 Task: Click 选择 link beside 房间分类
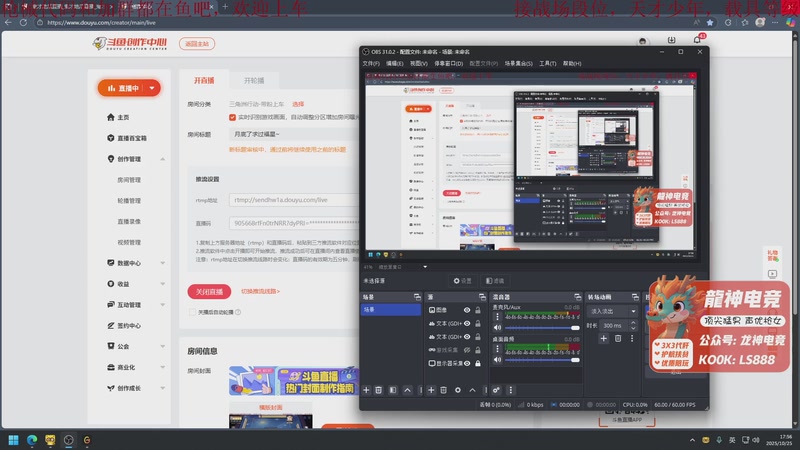298,104
